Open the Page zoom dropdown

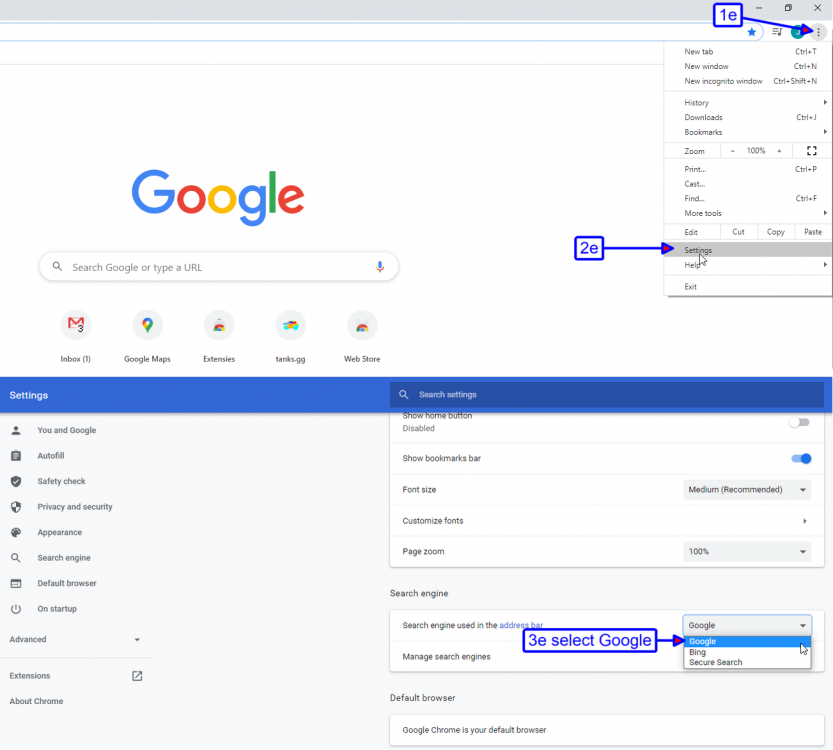pos(747,551)
